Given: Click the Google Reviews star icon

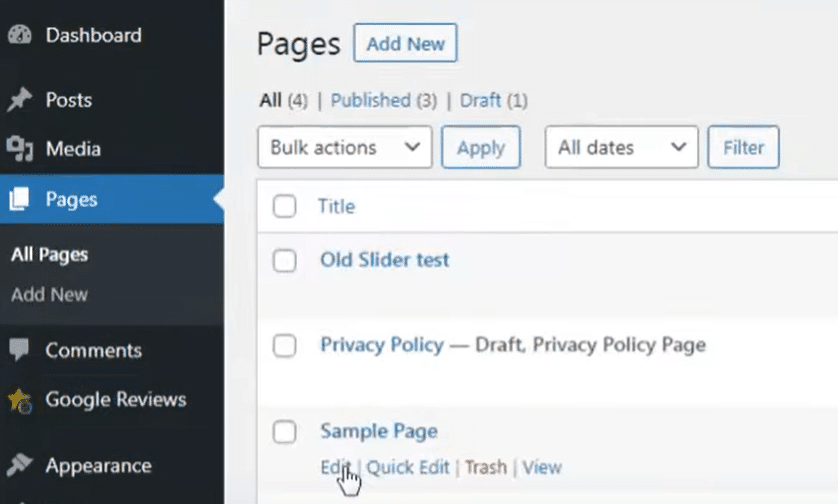Looking at the screenshot, I should 20,400.
